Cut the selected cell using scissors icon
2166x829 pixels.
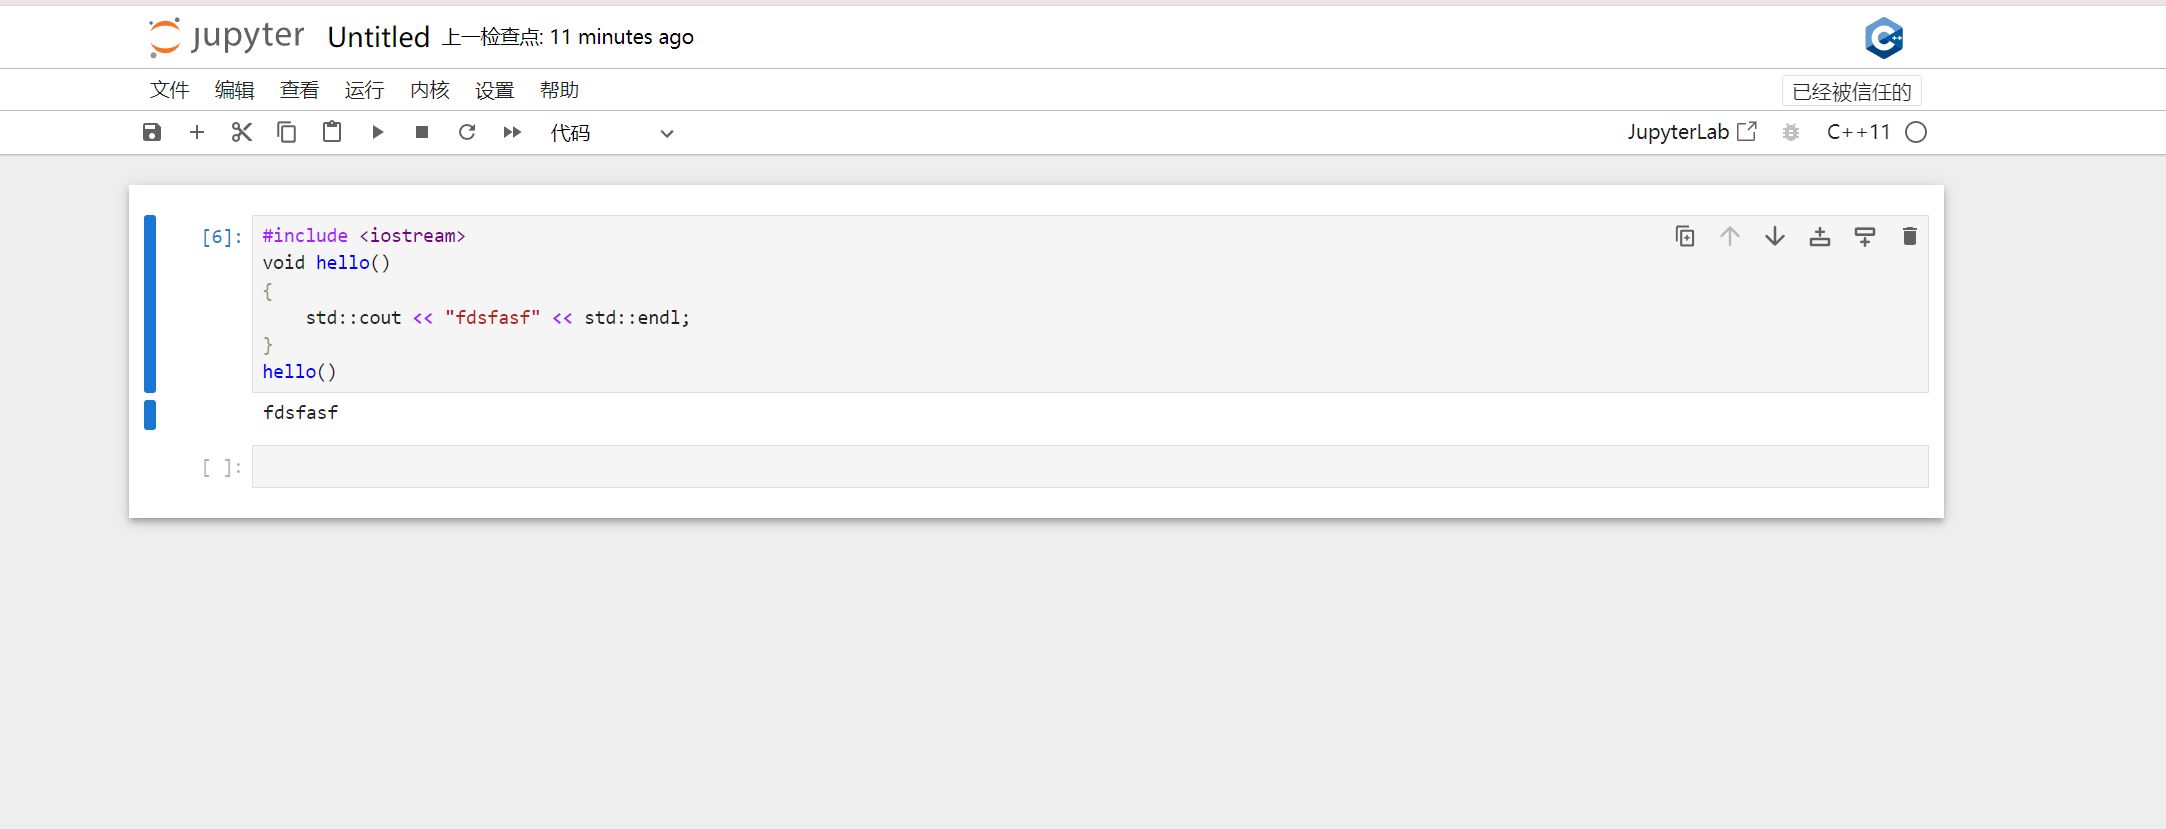click(241, 132)
